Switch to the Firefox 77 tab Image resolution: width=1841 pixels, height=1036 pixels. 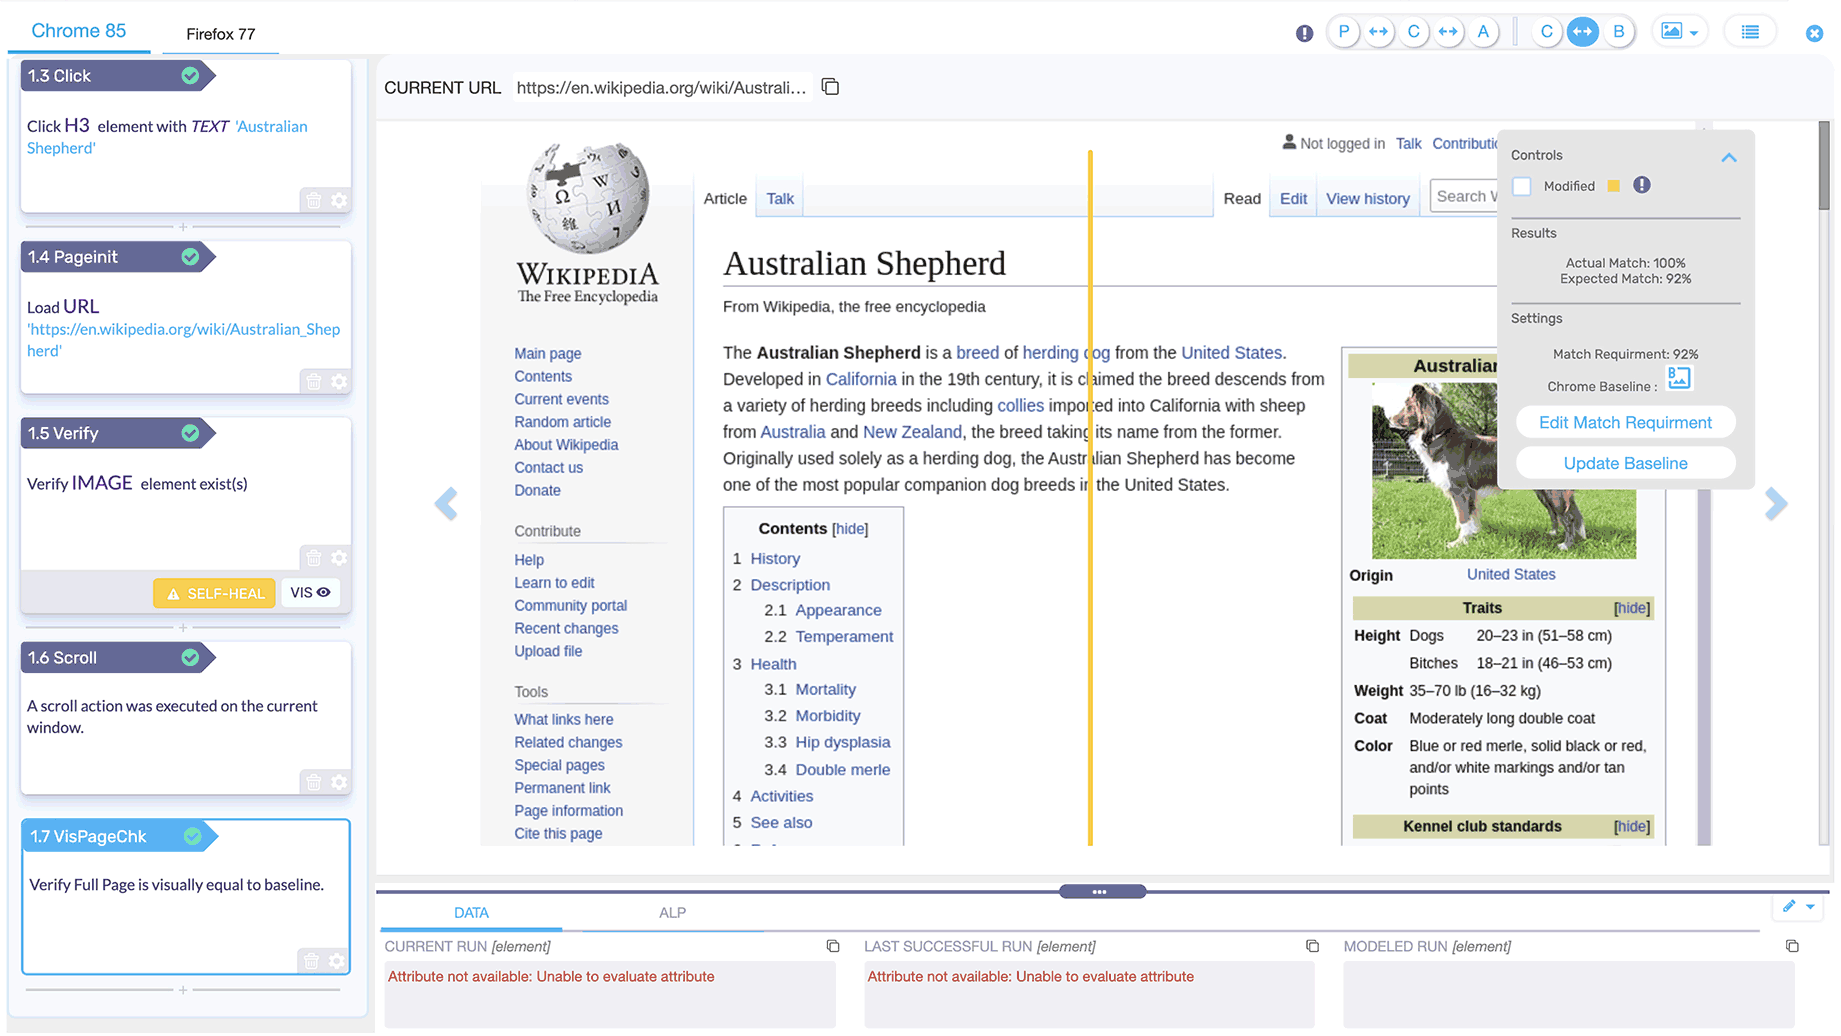[x=220, y=34]
